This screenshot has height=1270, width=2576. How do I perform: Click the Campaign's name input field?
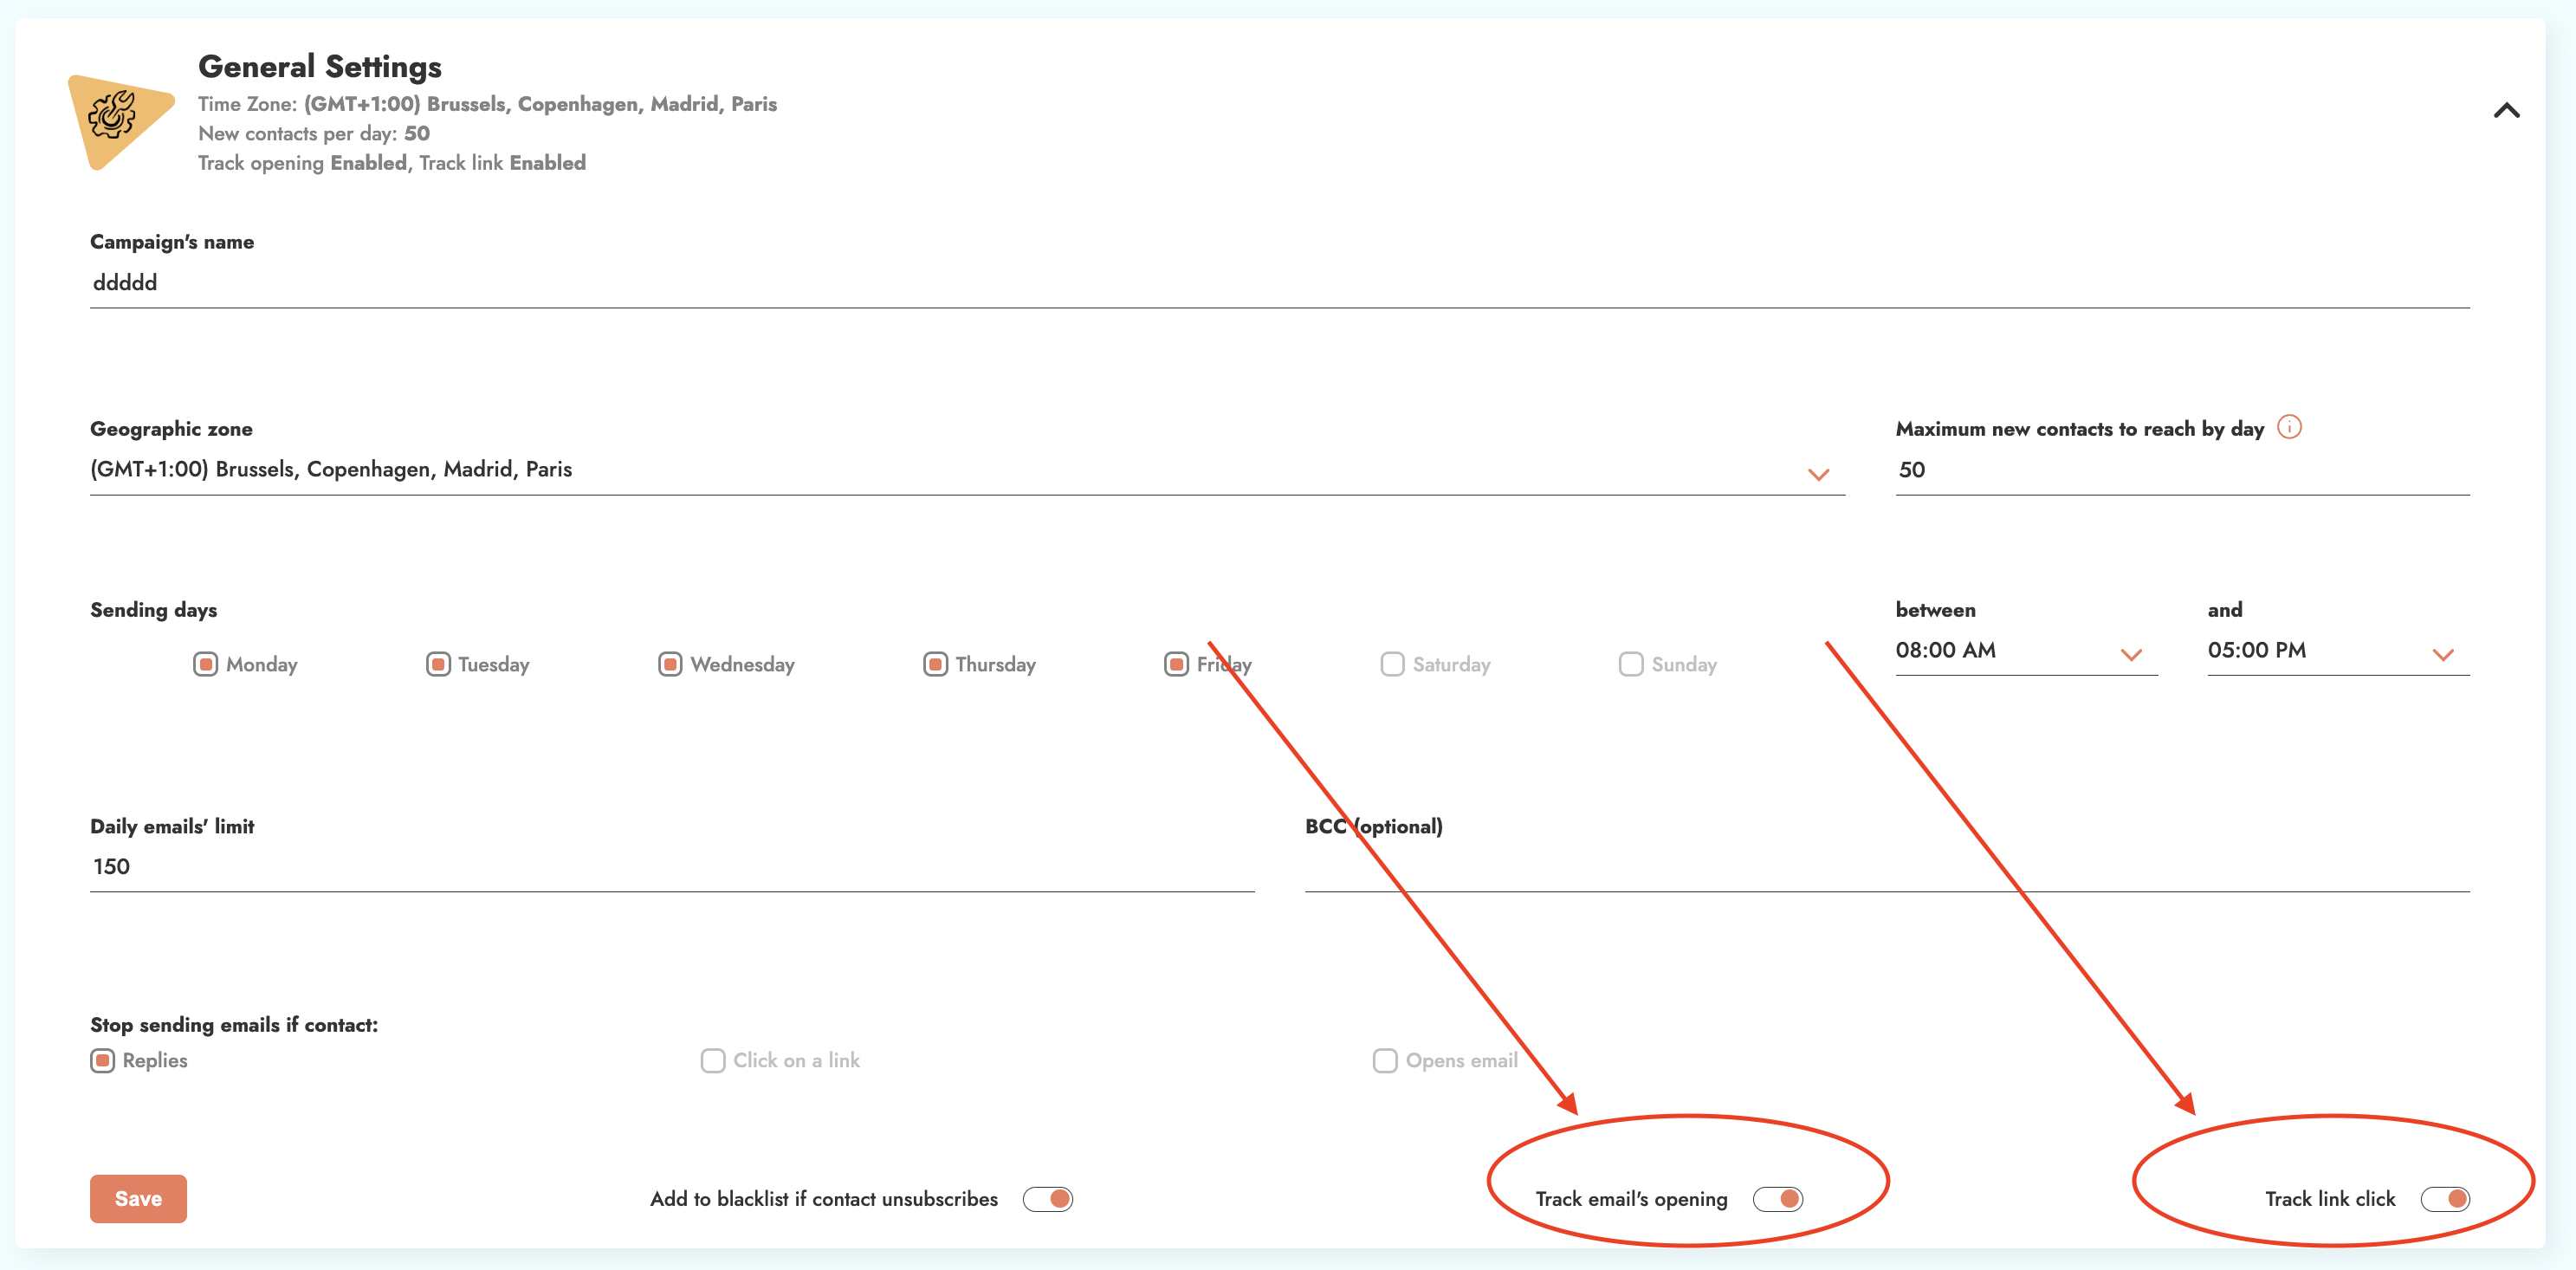(x=1279, y=283)
